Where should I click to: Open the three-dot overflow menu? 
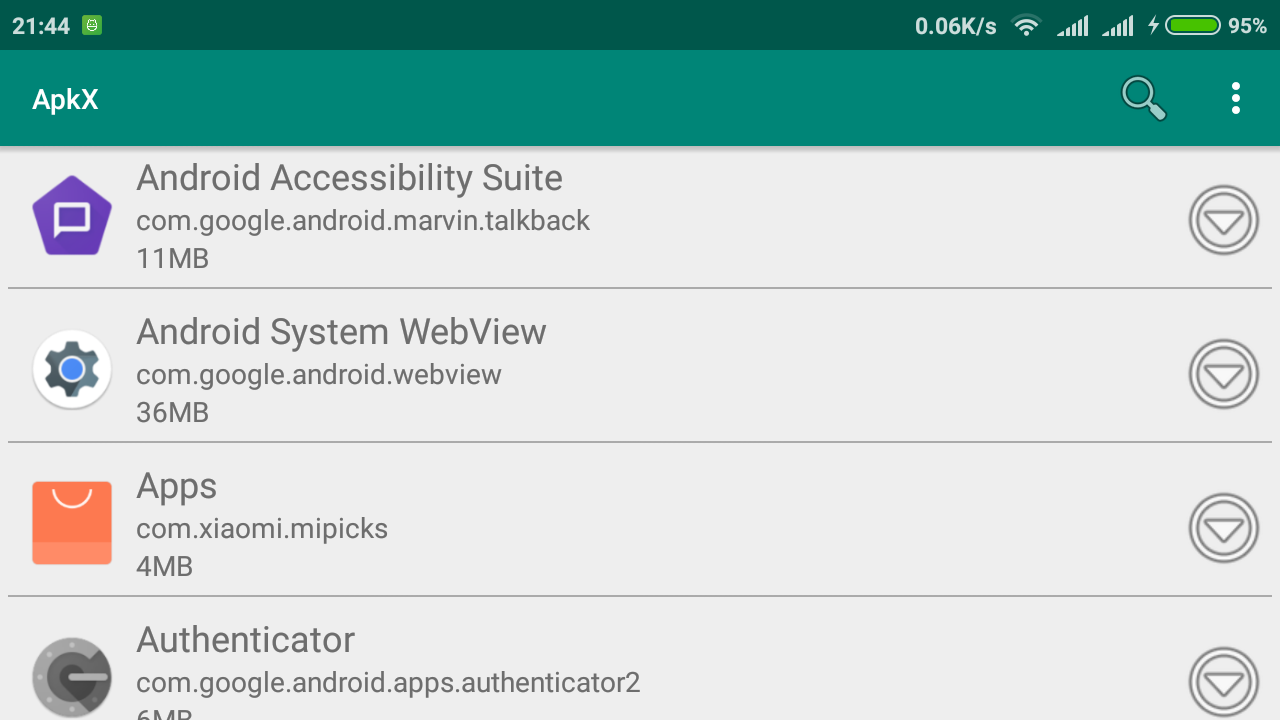click(x=1236, y=98)
